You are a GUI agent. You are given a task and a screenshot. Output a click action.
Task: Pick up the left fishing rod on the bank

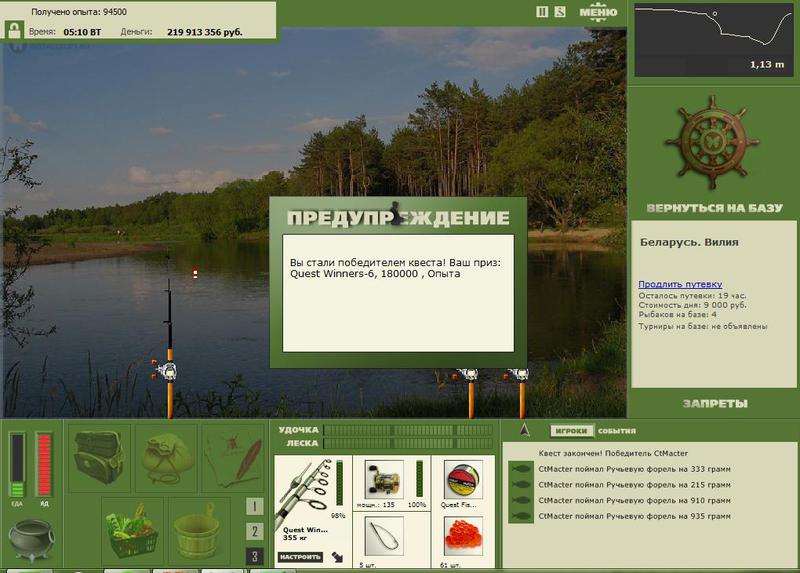169,352
